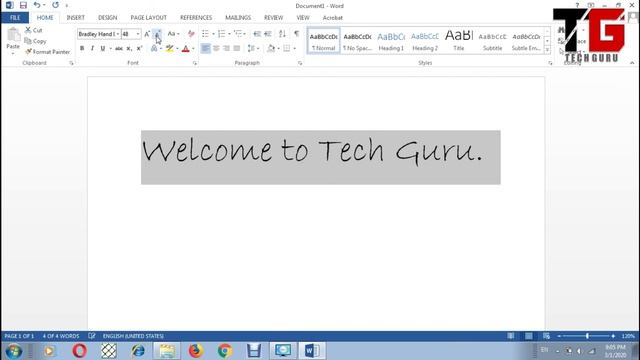The height and width of the screenshot is (360, 640).
Task: Toggle superscript formatting
Action: [x=139, y=49]
